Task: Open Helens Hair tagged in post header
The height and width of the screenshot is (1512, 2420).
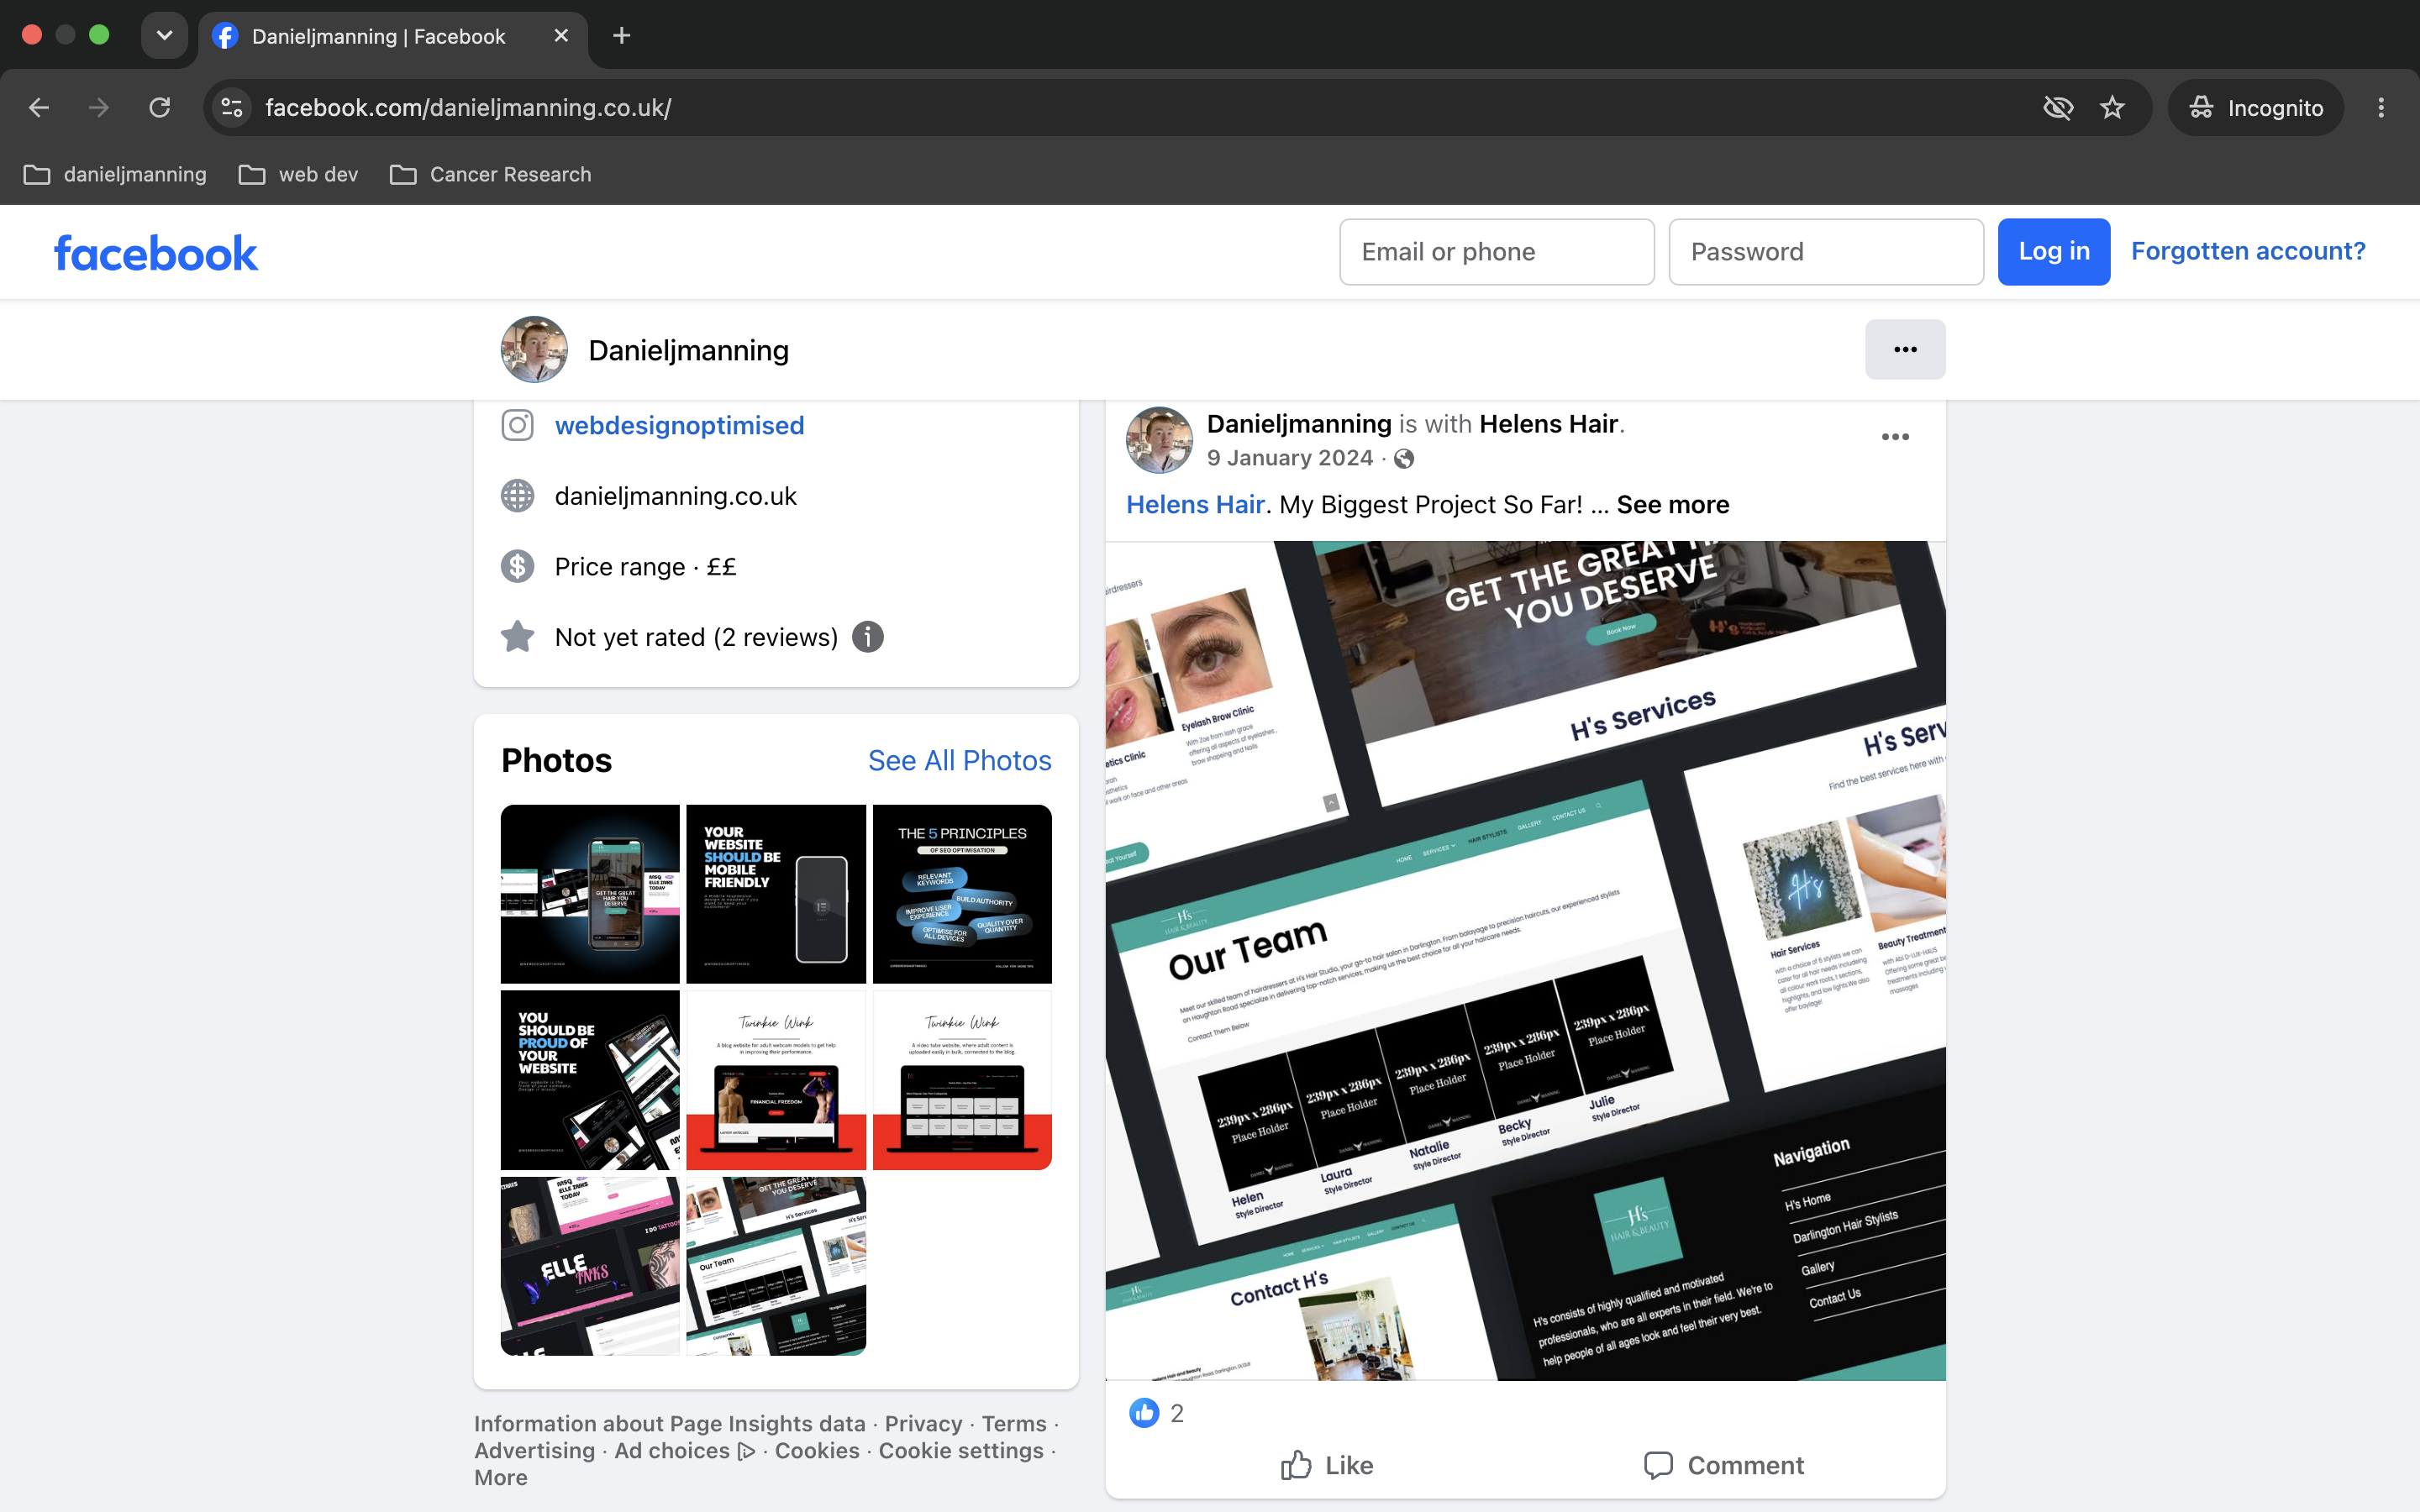Action: click(1548, 424)
